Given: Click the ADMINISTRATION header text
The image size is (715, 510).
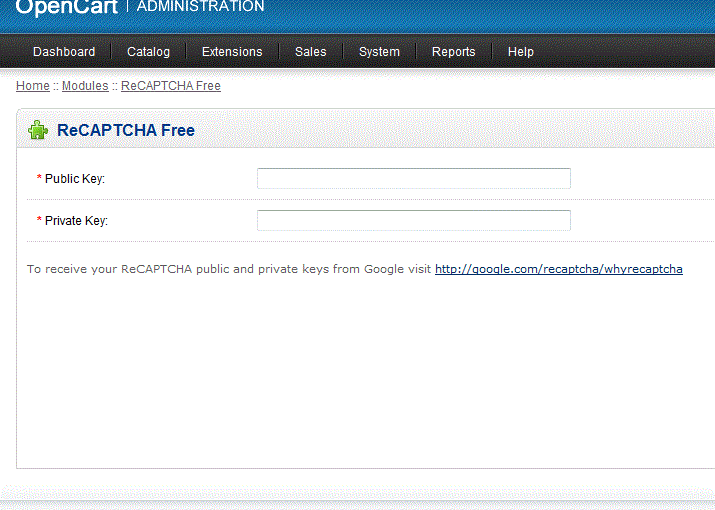Looking at the screenshot, I should tap(200, 7).
